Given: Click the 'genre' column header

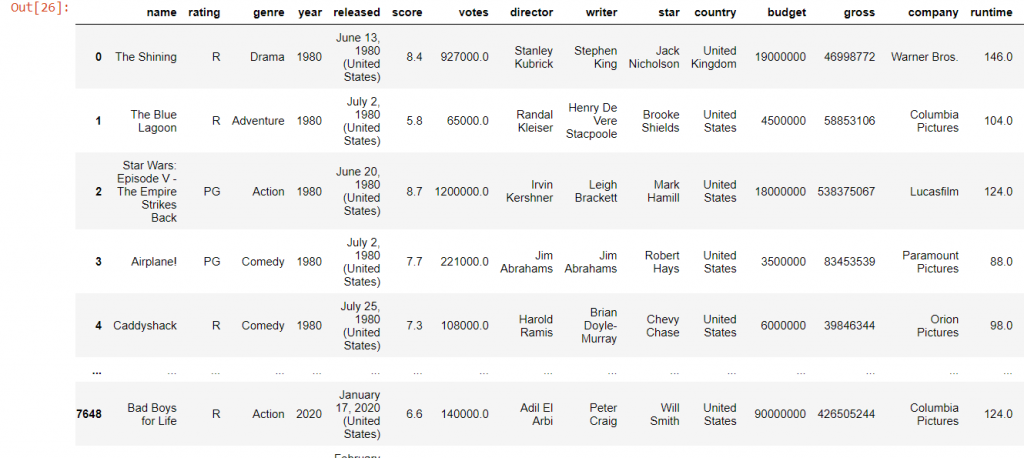Looking at the screenshot, I should pyautogui.click(x=269, y=12).
